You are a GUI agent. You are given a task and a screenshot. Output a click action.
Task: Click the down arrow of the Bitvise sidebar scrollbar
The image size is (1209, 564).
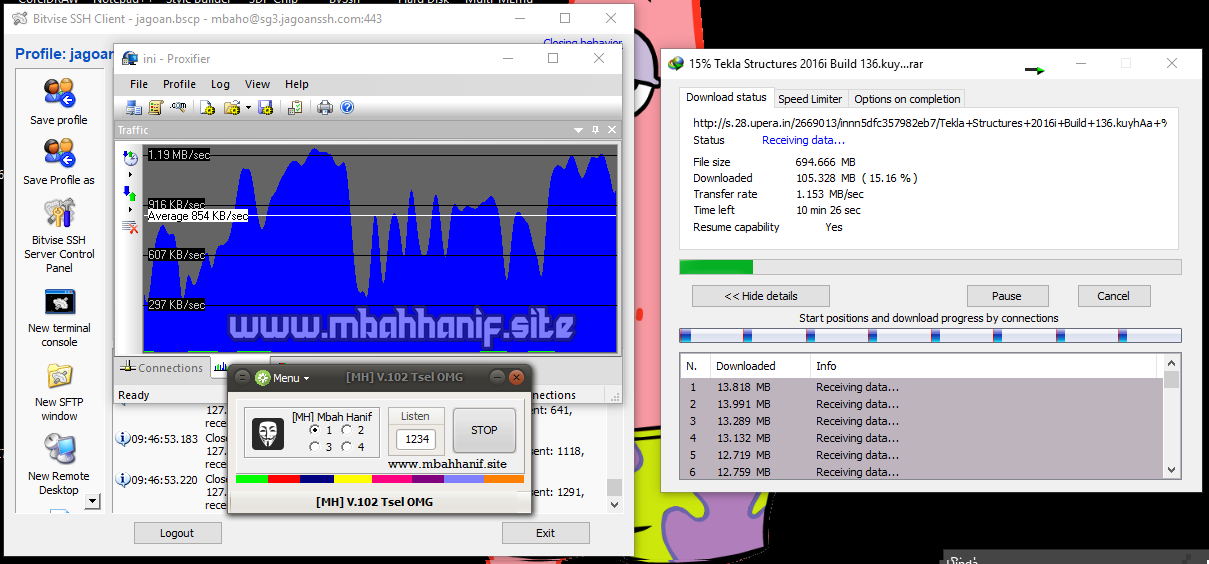[x=93, y=500]
